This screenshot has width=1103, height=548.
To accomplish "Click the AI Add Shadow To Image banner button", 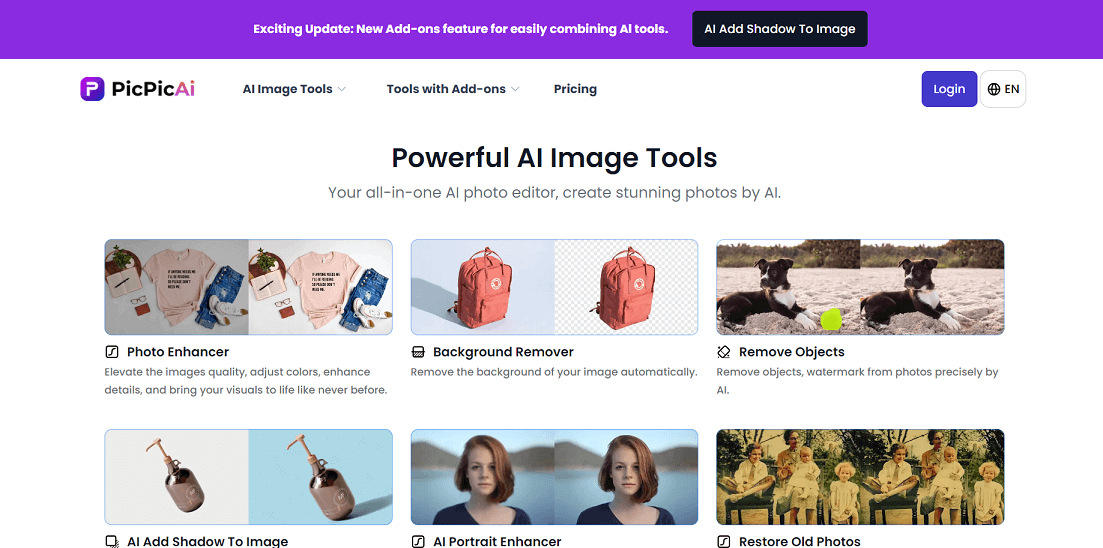I will point(779,29).
